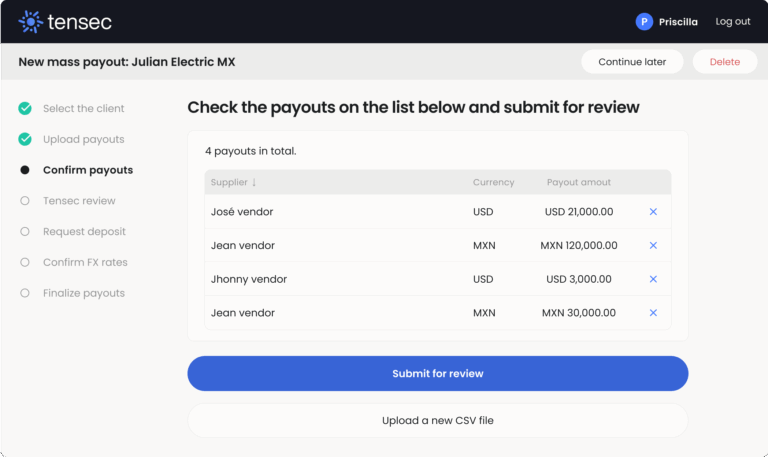Sort the list by Supplier column

(234, 182)
